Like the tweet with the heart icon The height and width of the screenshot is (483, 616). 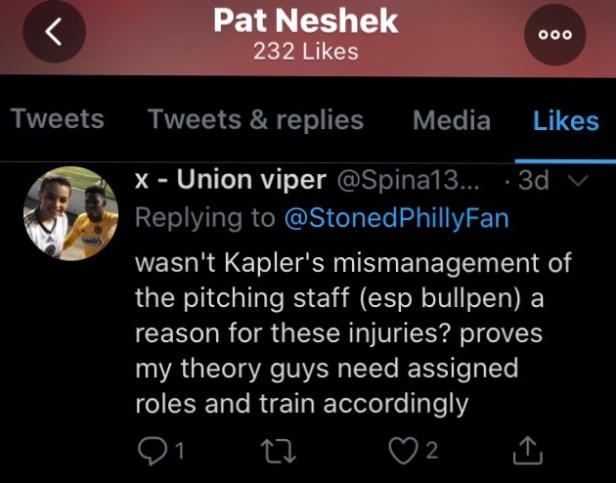coord(403,452)
